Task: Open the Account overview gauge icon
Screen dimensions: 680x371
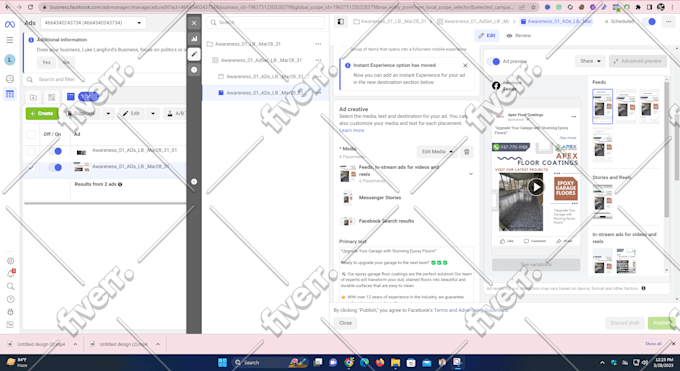Action: [x=10, y=79]
